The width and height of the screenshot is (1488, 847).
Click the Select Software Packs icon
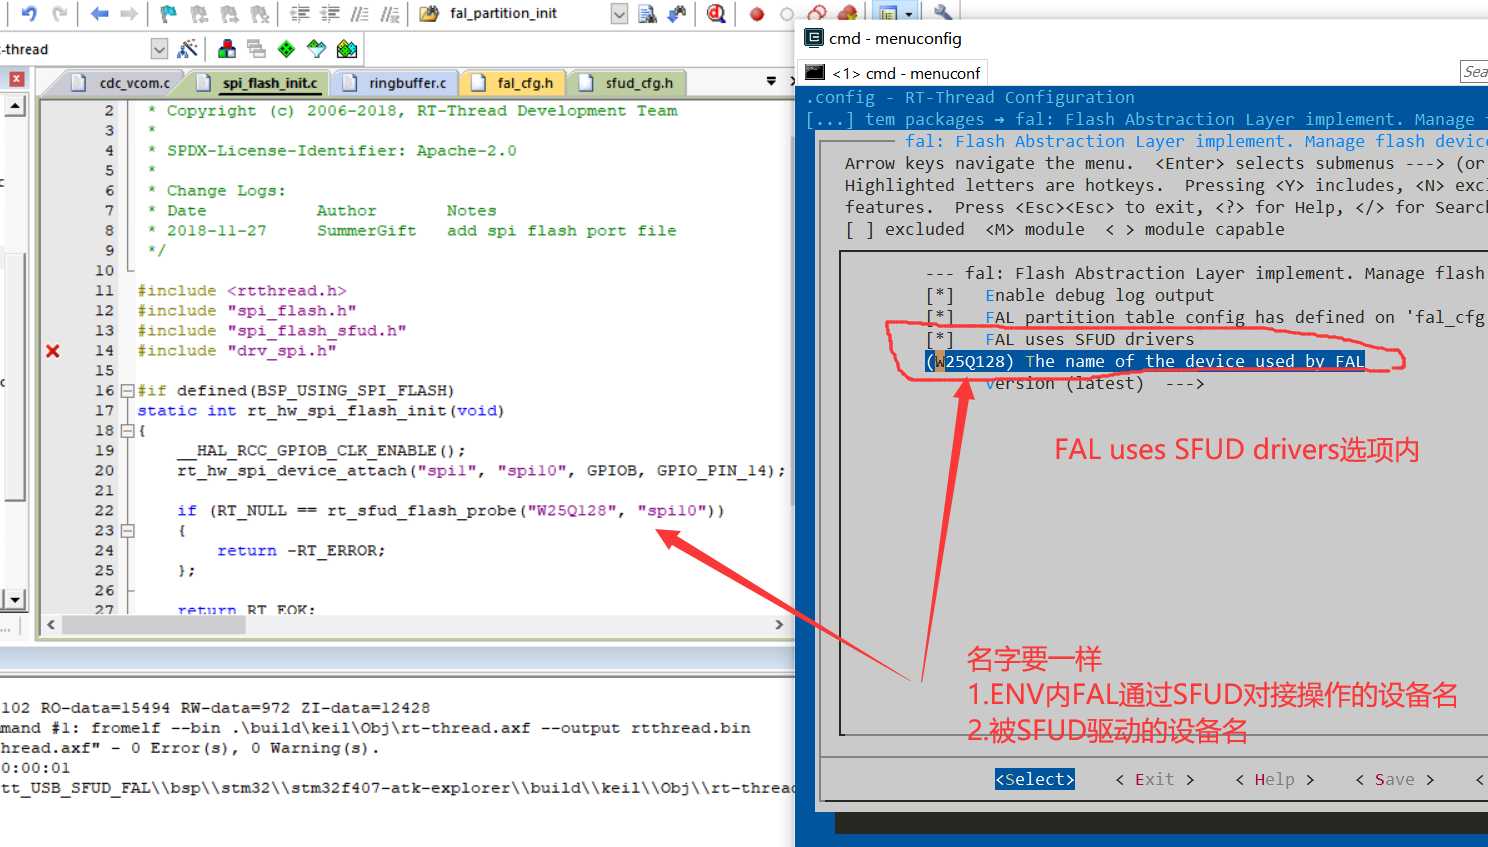coord(316,48)
